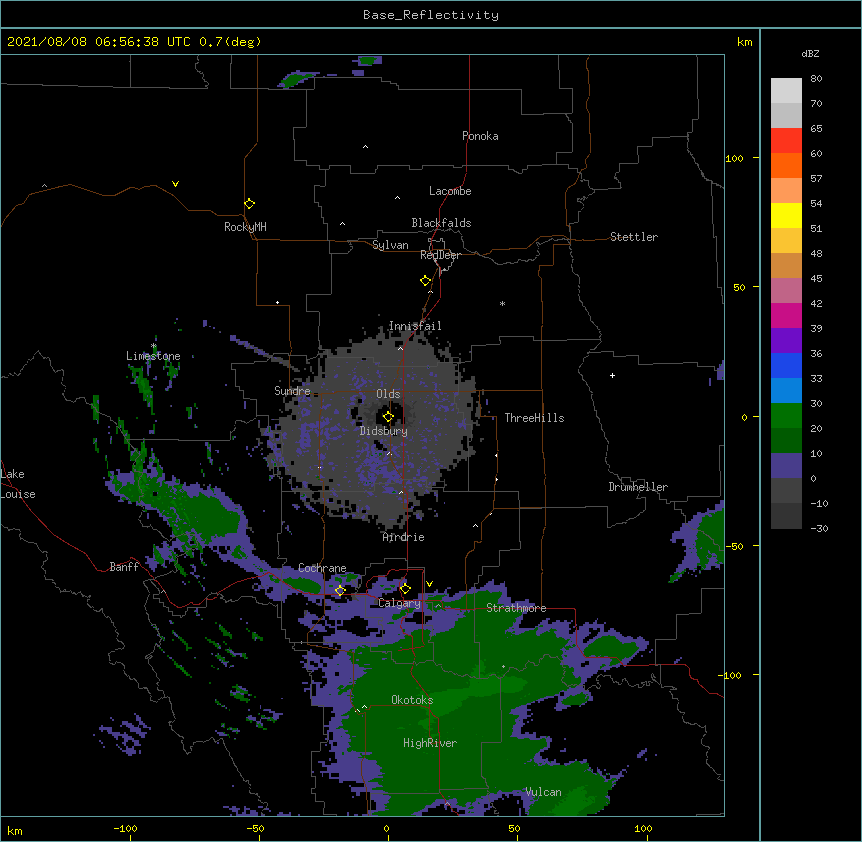This screenshot has height=842, width=862.
Task: Click the Banff label
Action: pyautogui.click(x=124, y=567)
